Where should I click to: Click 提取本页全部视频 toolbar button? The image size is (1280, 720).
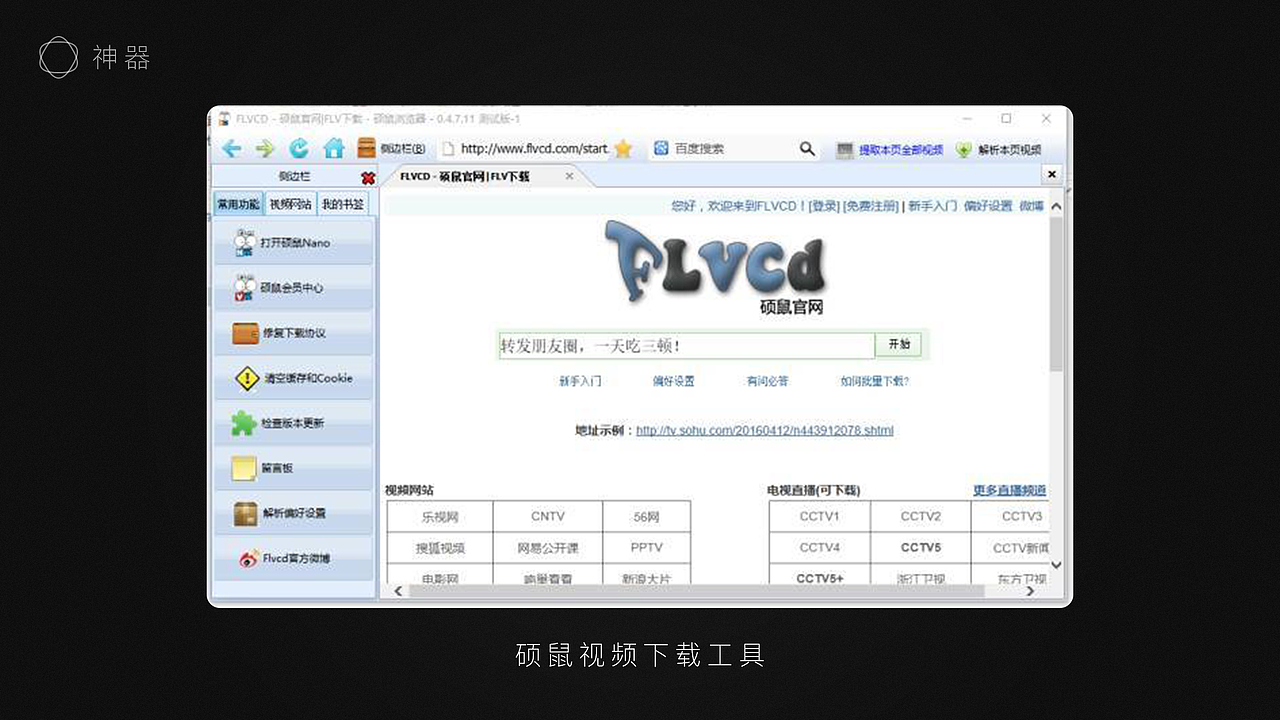coord(890,150)
